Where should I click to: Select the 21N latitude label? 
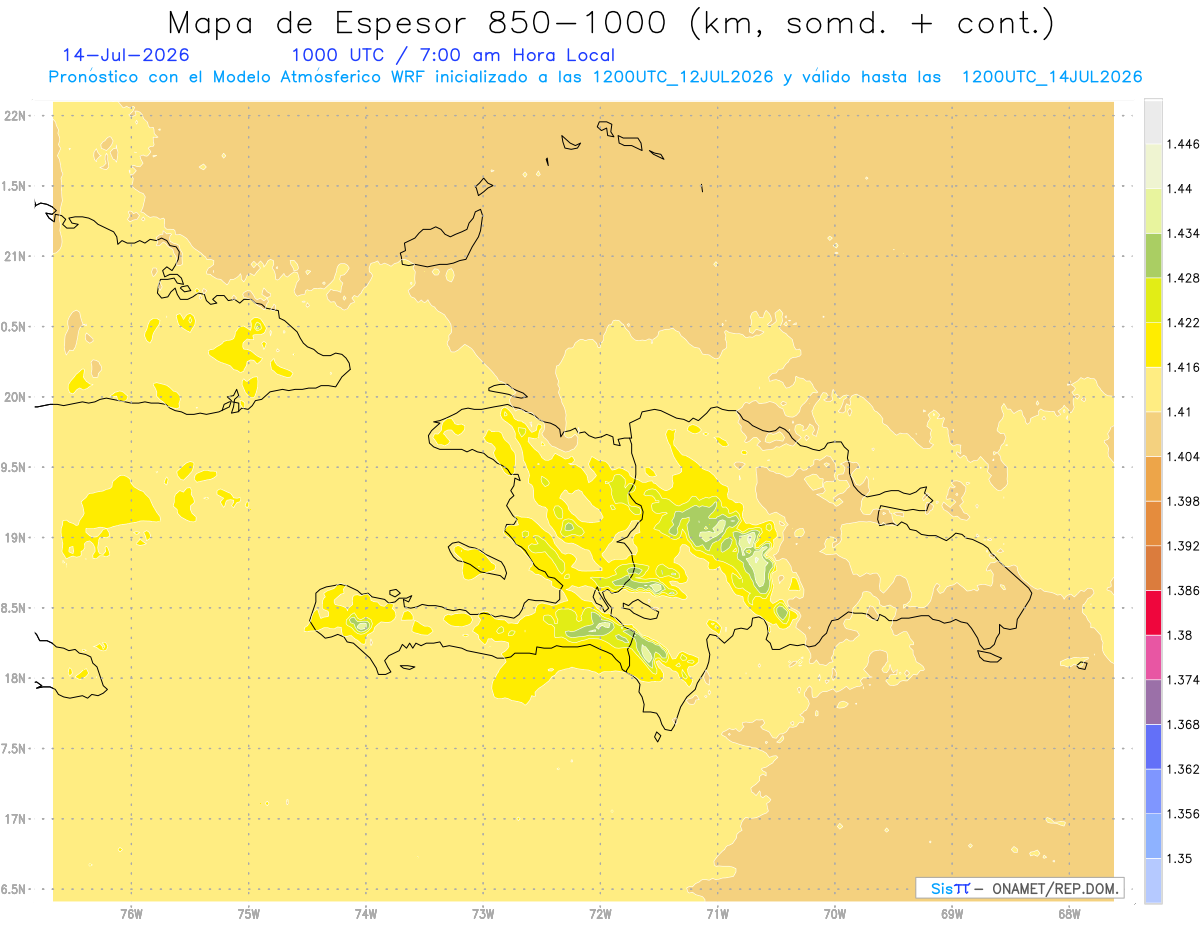[x=15, y=257]
